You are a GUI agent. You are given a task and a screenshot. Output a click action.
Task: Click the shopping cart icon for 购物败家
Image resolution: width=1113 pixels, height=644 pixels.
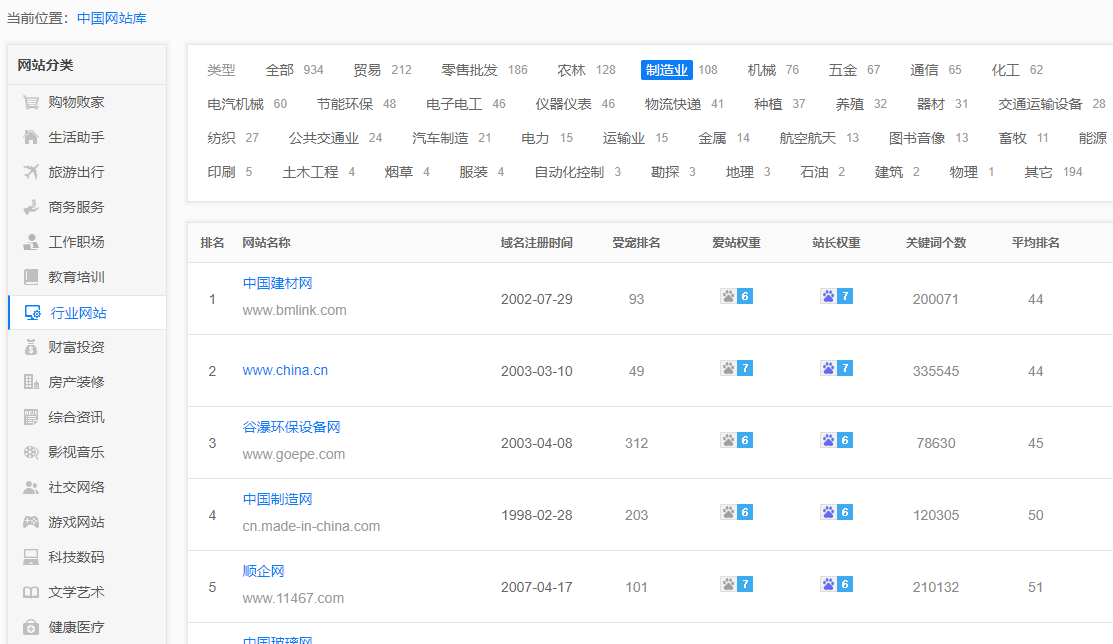coord(31,102)
